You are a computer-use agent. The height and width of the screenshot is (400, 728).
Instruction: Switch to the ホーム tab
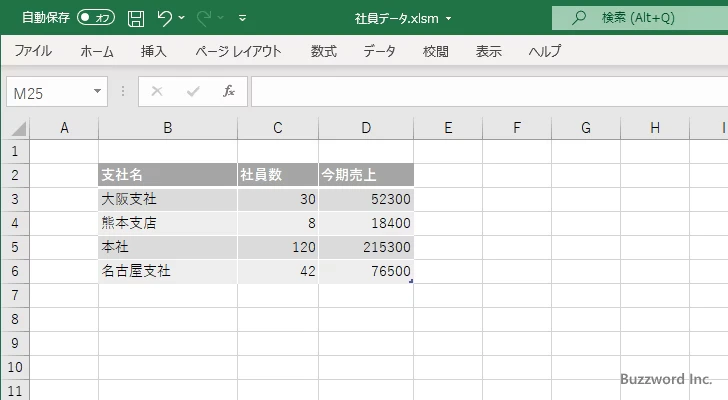tap(97, 51)
